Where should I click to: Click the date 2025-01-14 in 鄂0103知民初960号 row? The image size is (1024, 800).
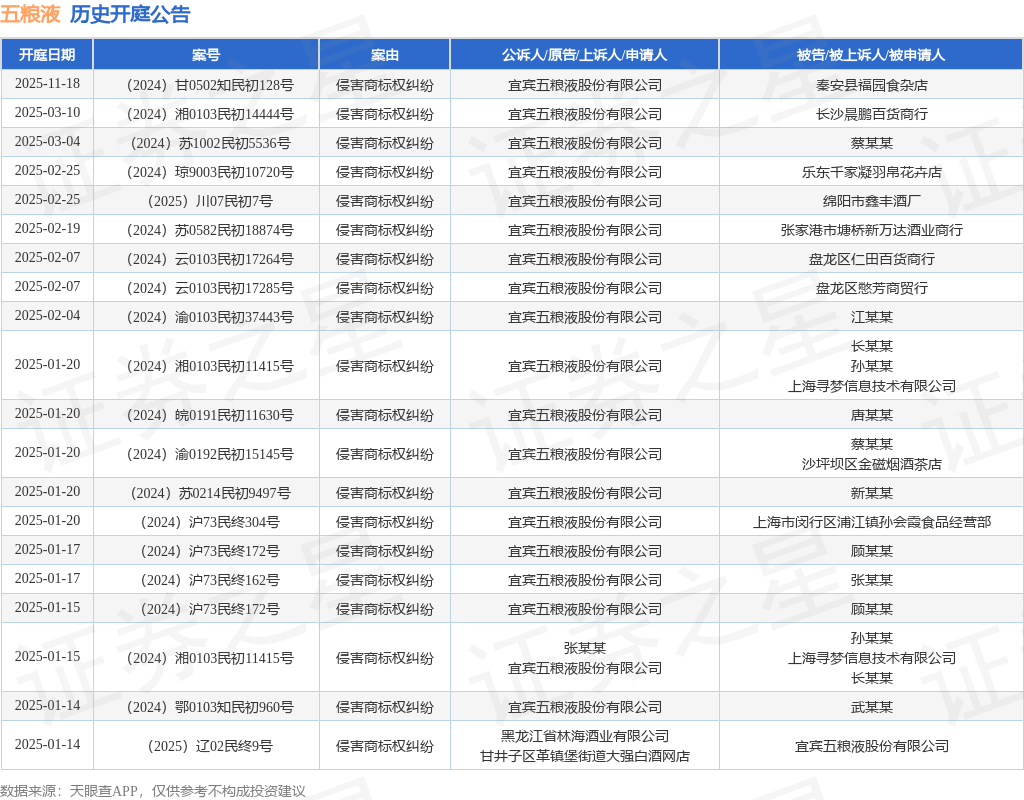[x=47, y=705]
